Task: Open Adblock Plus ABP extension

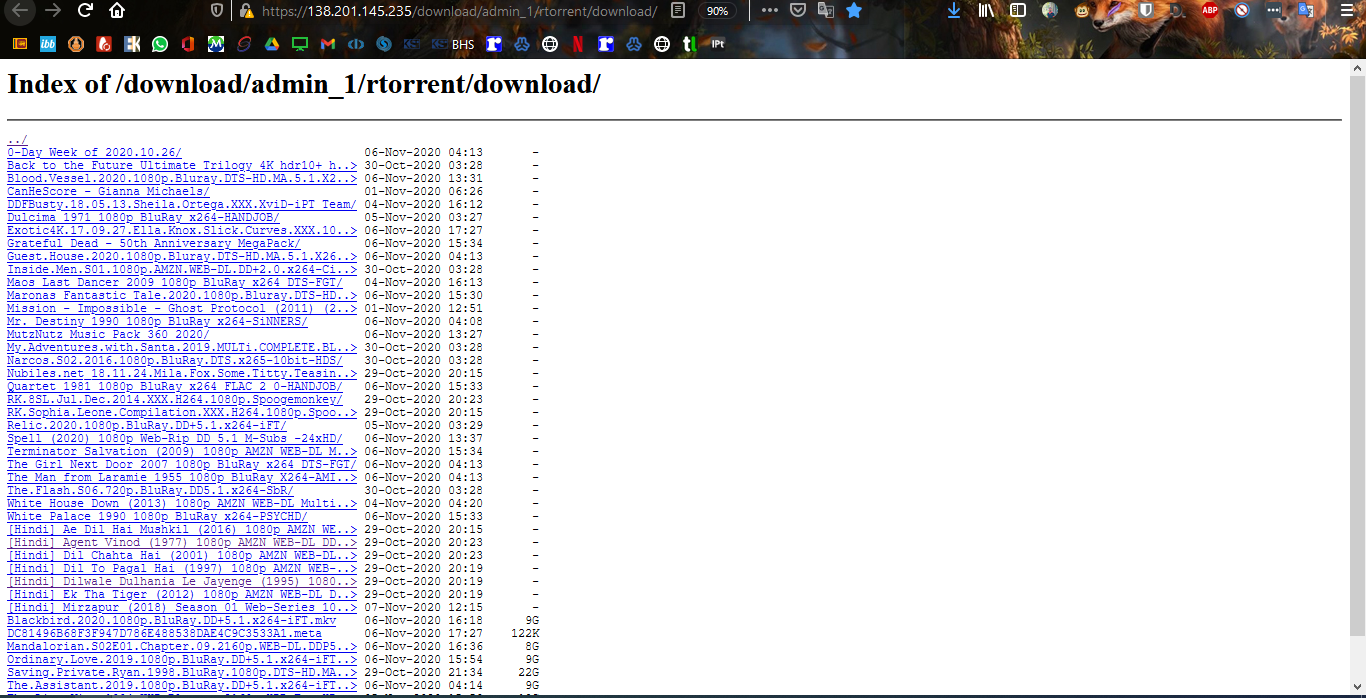Action: [1210, 11]
